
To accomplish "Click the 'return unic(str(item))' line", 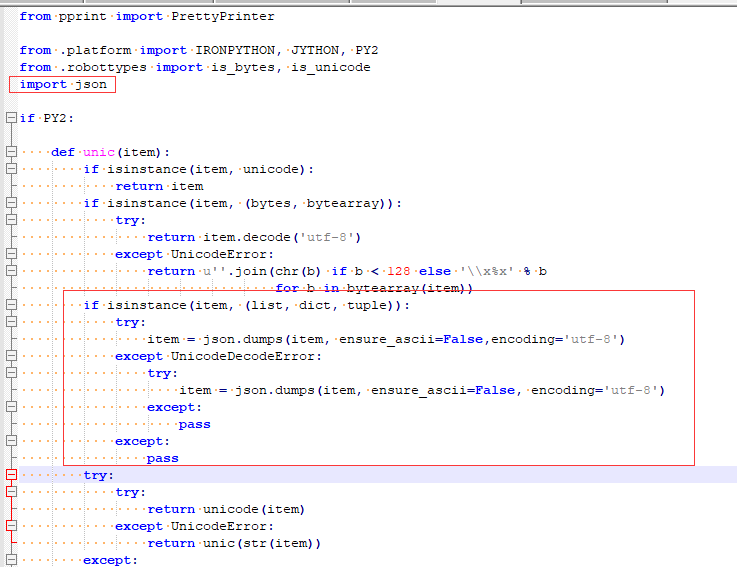I will pyautogui.click(x=234, y=543).
